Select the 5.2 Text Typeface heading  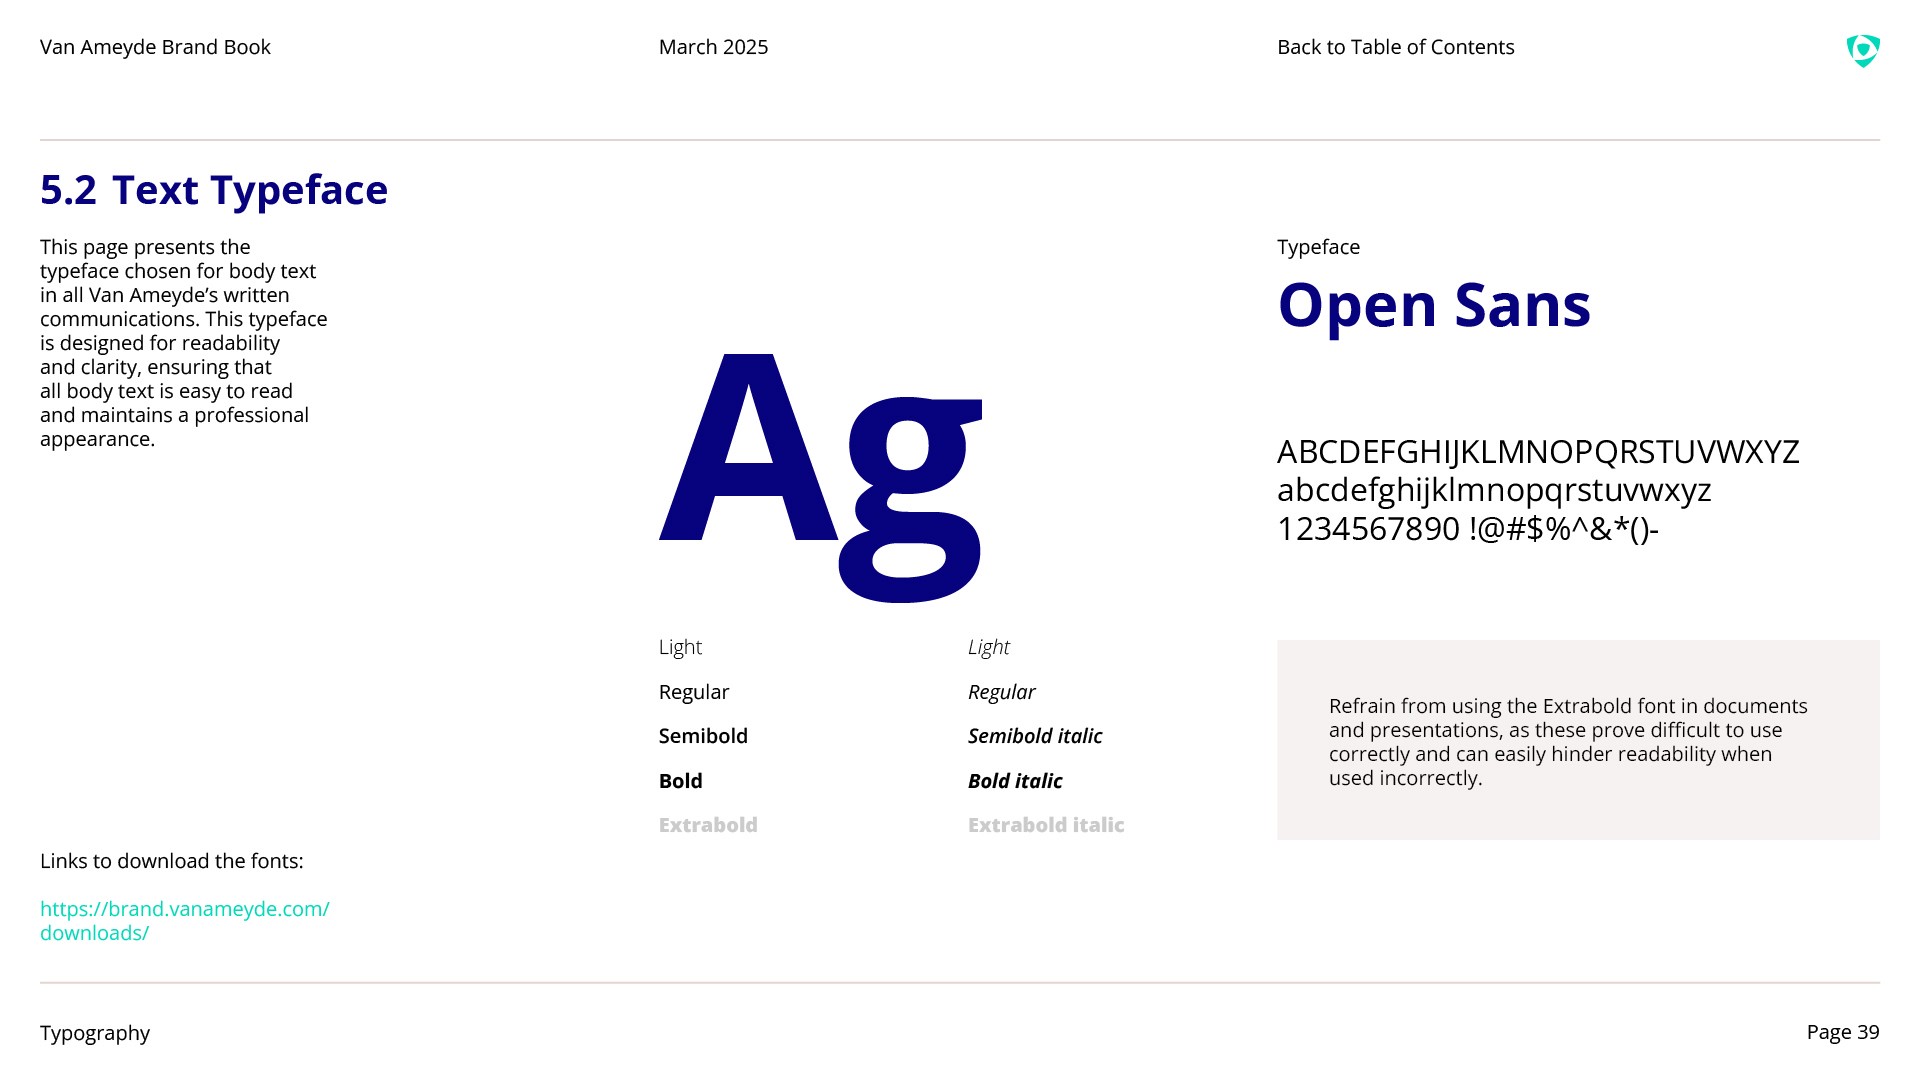(x=214, y=190)
